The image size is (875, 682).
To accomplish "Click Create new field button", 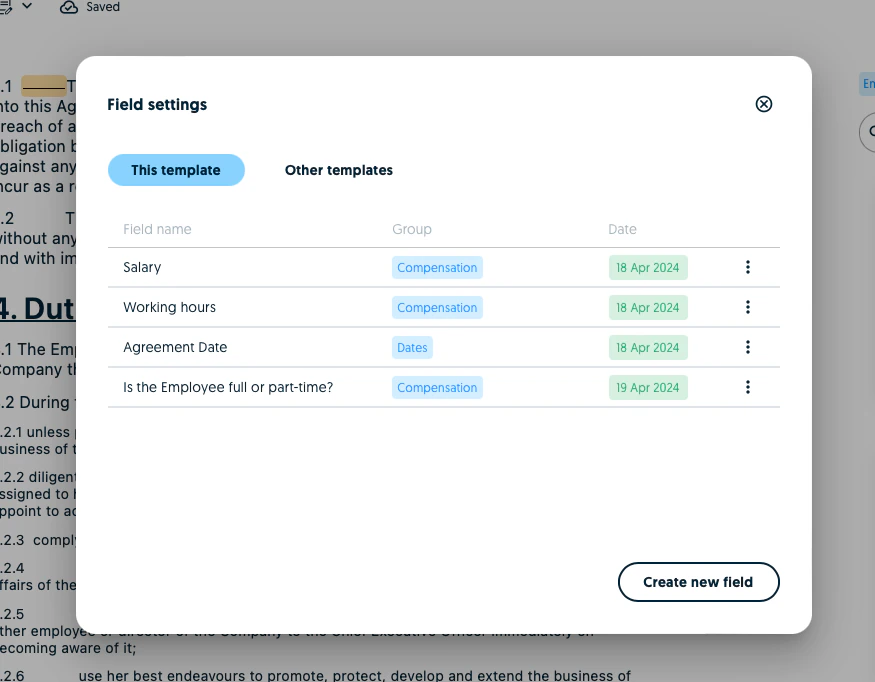I will [x=698, y=582].
